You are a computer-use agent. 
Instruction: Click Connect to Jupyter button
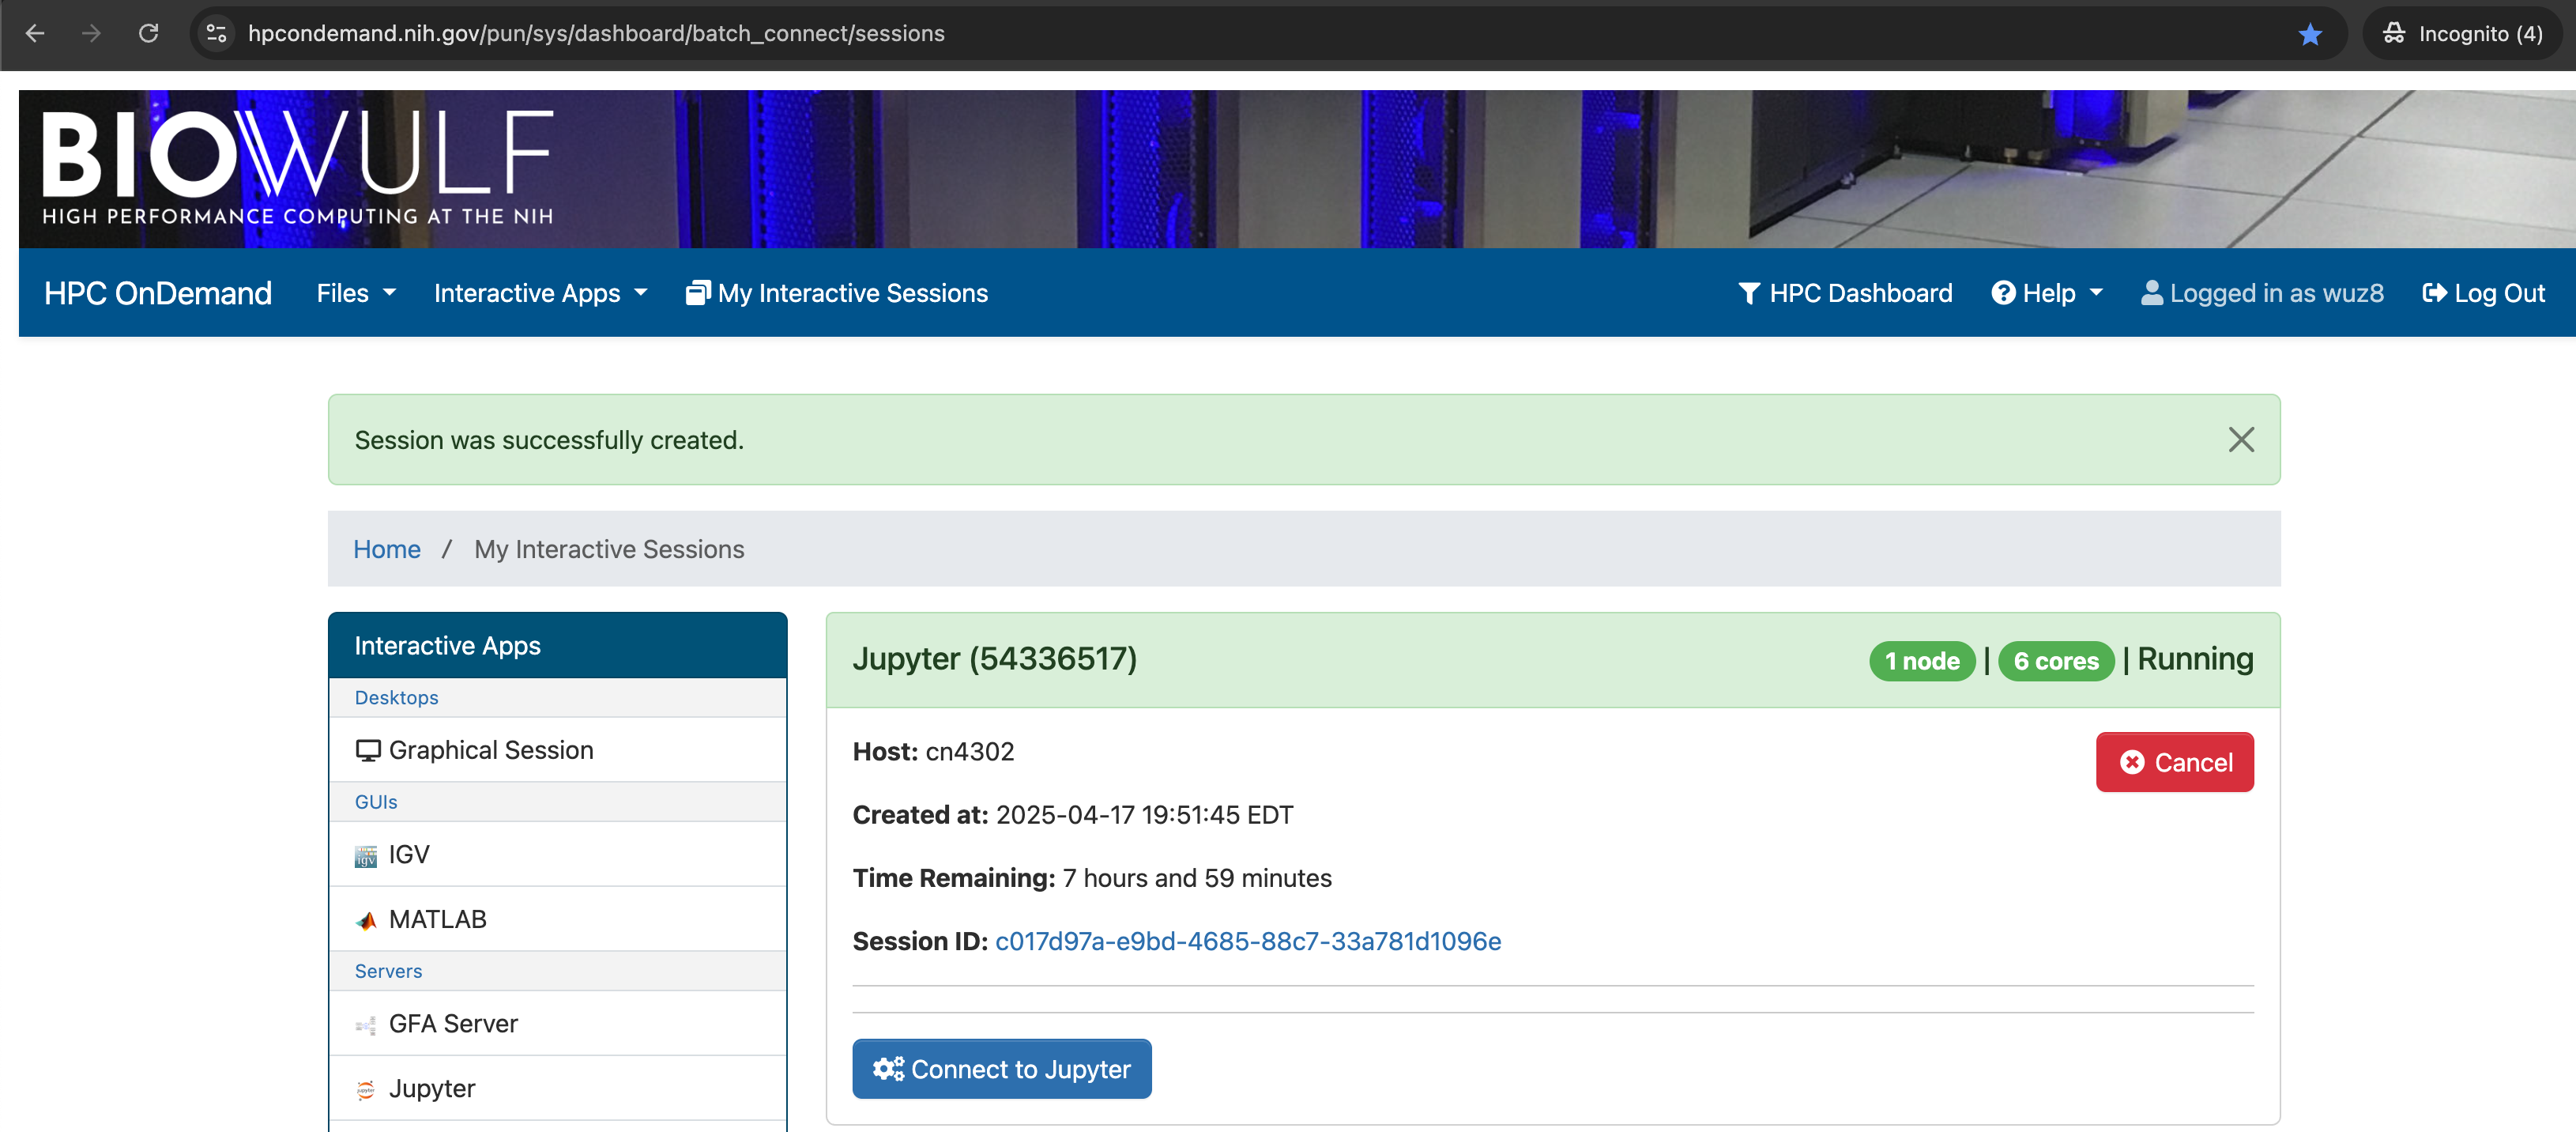pos(1001,1069)
